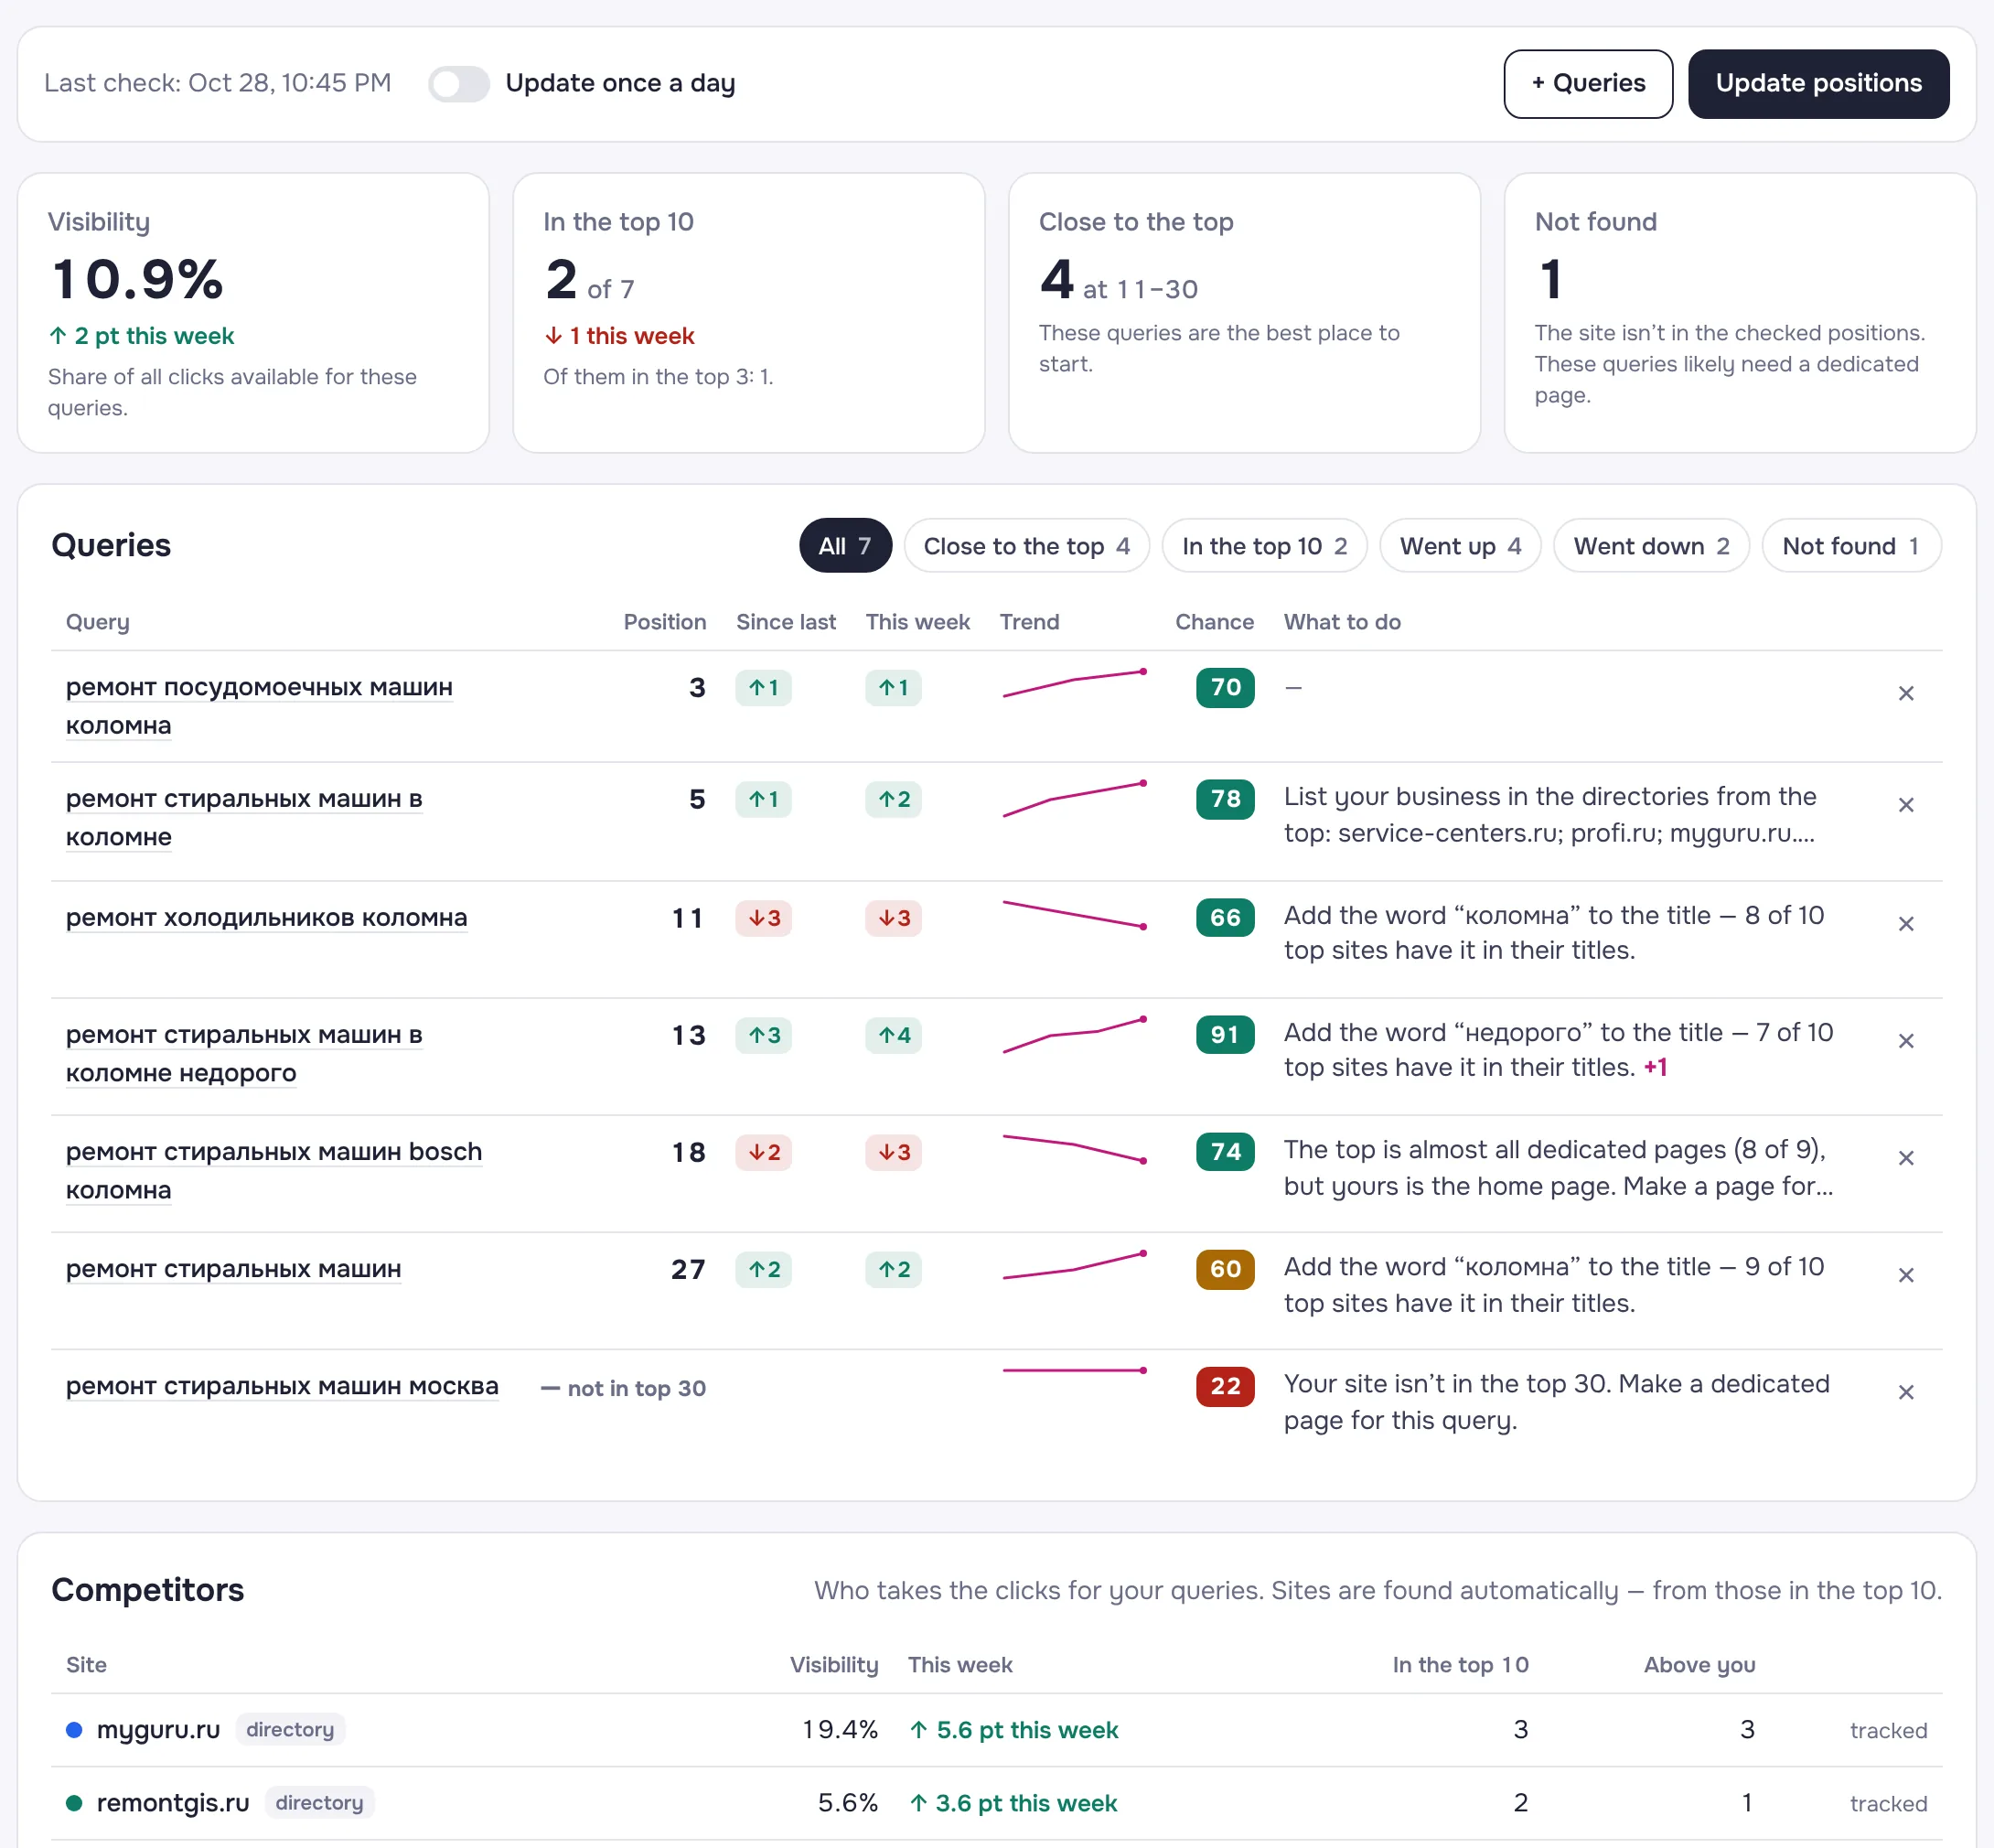Click the red chance badge 22

coord(1225,1386)
